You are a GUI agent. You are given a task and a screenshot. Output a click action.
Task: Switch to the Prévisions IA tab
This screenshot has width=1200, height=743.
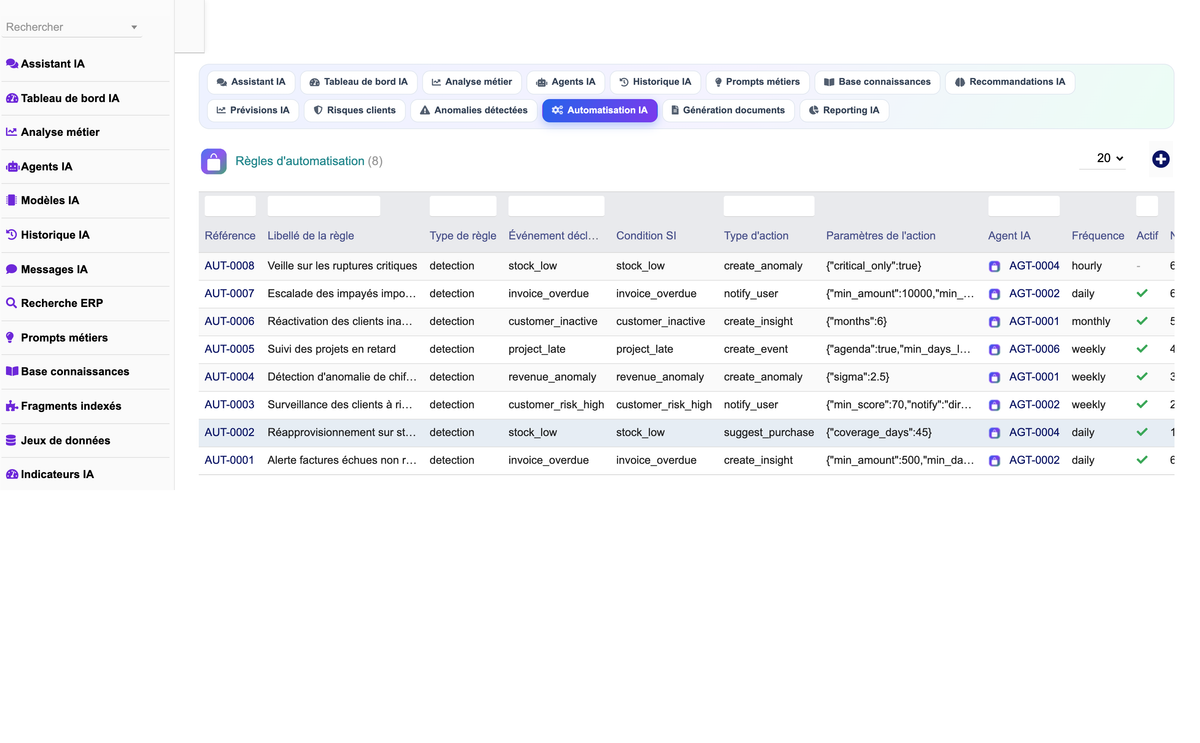253,110
